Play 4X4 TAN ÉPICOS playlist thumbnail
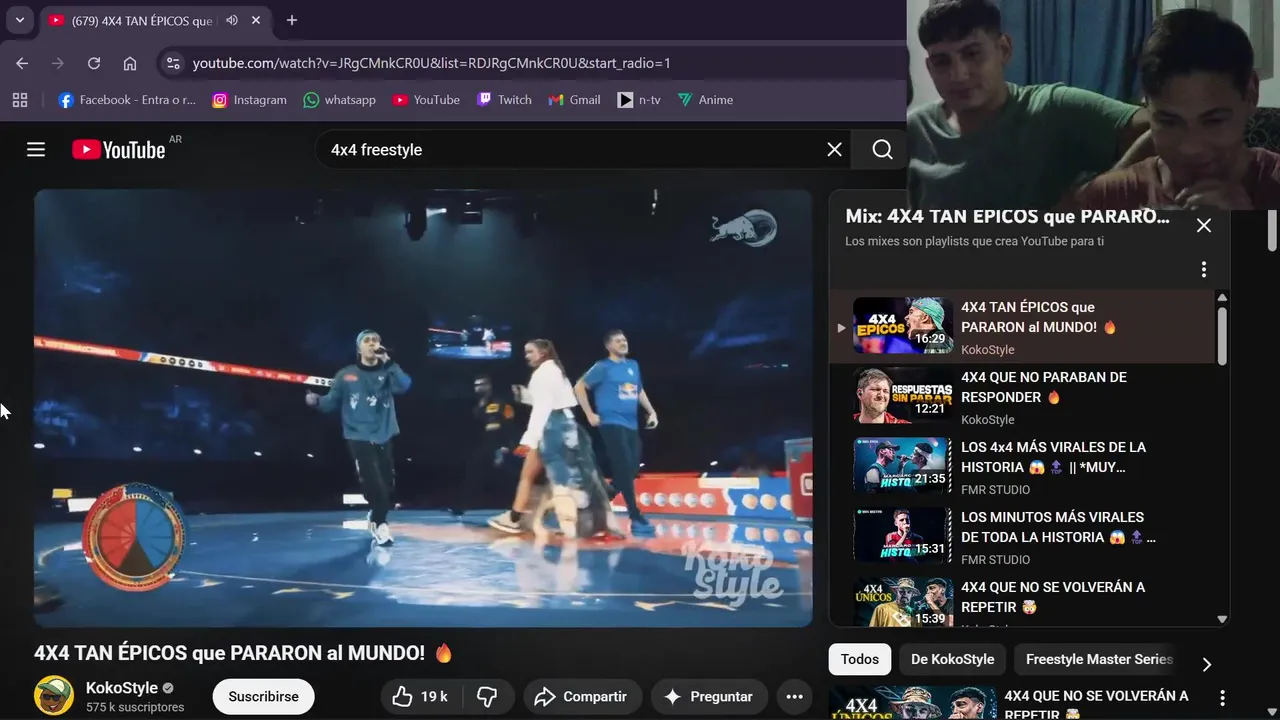Image resolution: width=1280 pixels, height=720 pixels. coord(901,326)
